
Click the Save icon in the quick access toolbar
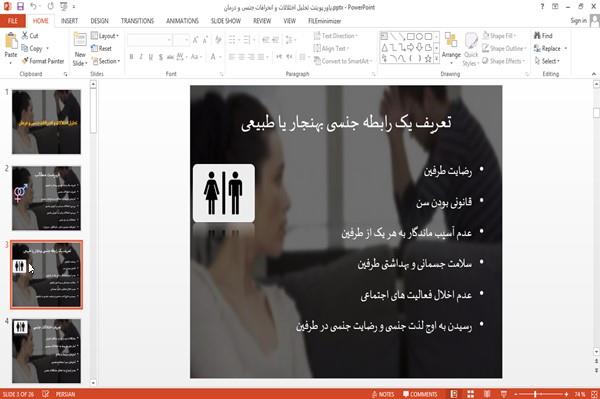pyautogui.click(x=20, y=6)
